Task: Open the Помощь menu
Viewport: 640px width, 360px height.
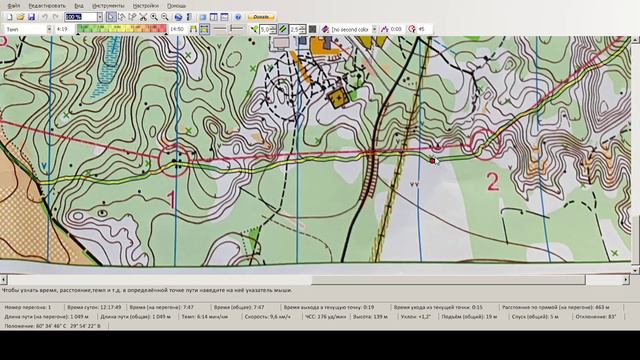Action: point(177,6)
